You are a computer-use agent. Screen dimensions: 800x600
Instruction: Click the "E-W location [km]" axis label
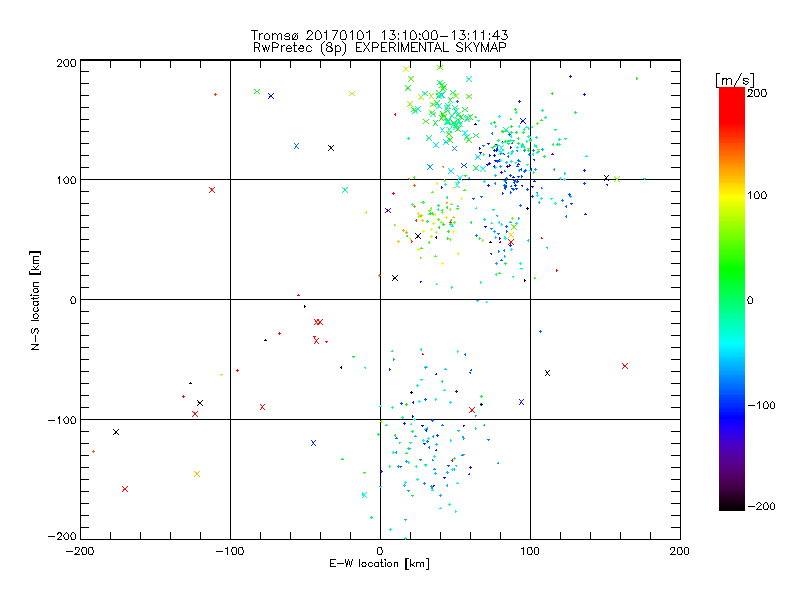click(x=379, y=564)
